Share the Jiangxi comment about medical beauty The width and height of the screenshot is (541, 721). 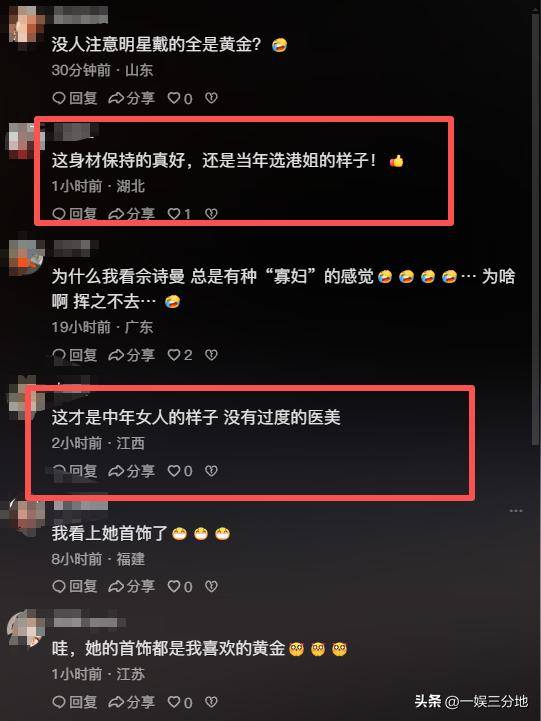131,471
